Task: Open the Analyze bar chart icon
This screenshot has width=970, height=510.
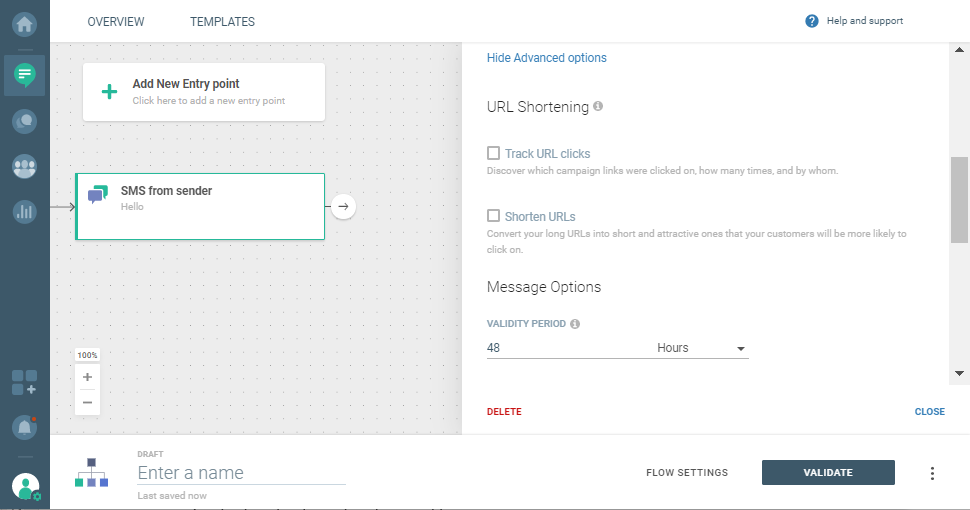Action: (x=24, y=211)
